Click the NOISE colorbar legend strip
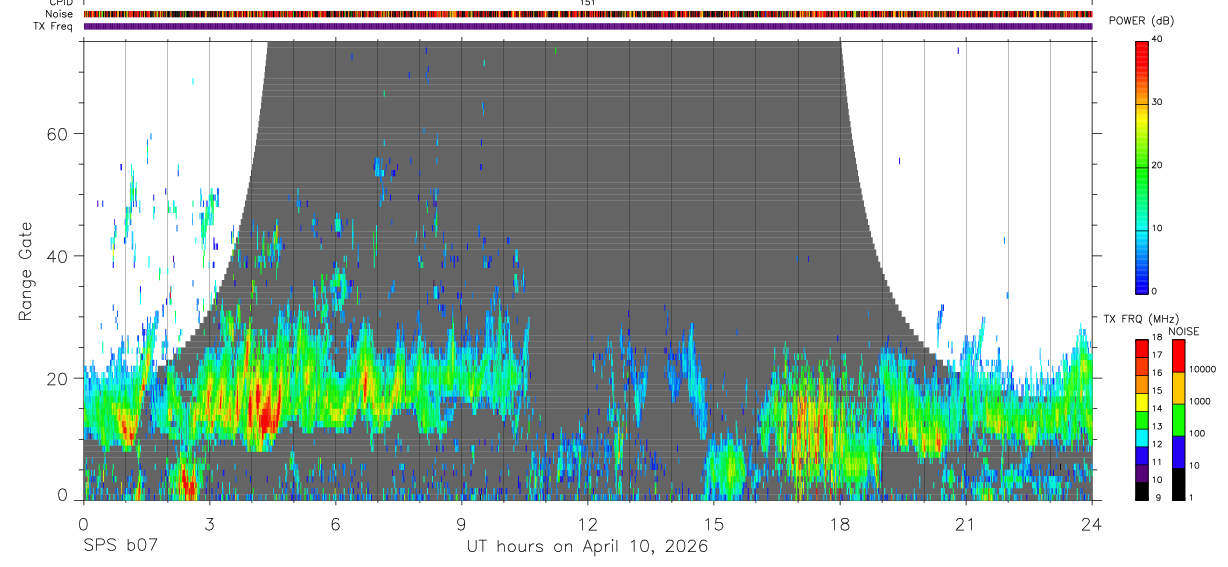Screen dimensions: 1228x567 [x=1179, y=420]
